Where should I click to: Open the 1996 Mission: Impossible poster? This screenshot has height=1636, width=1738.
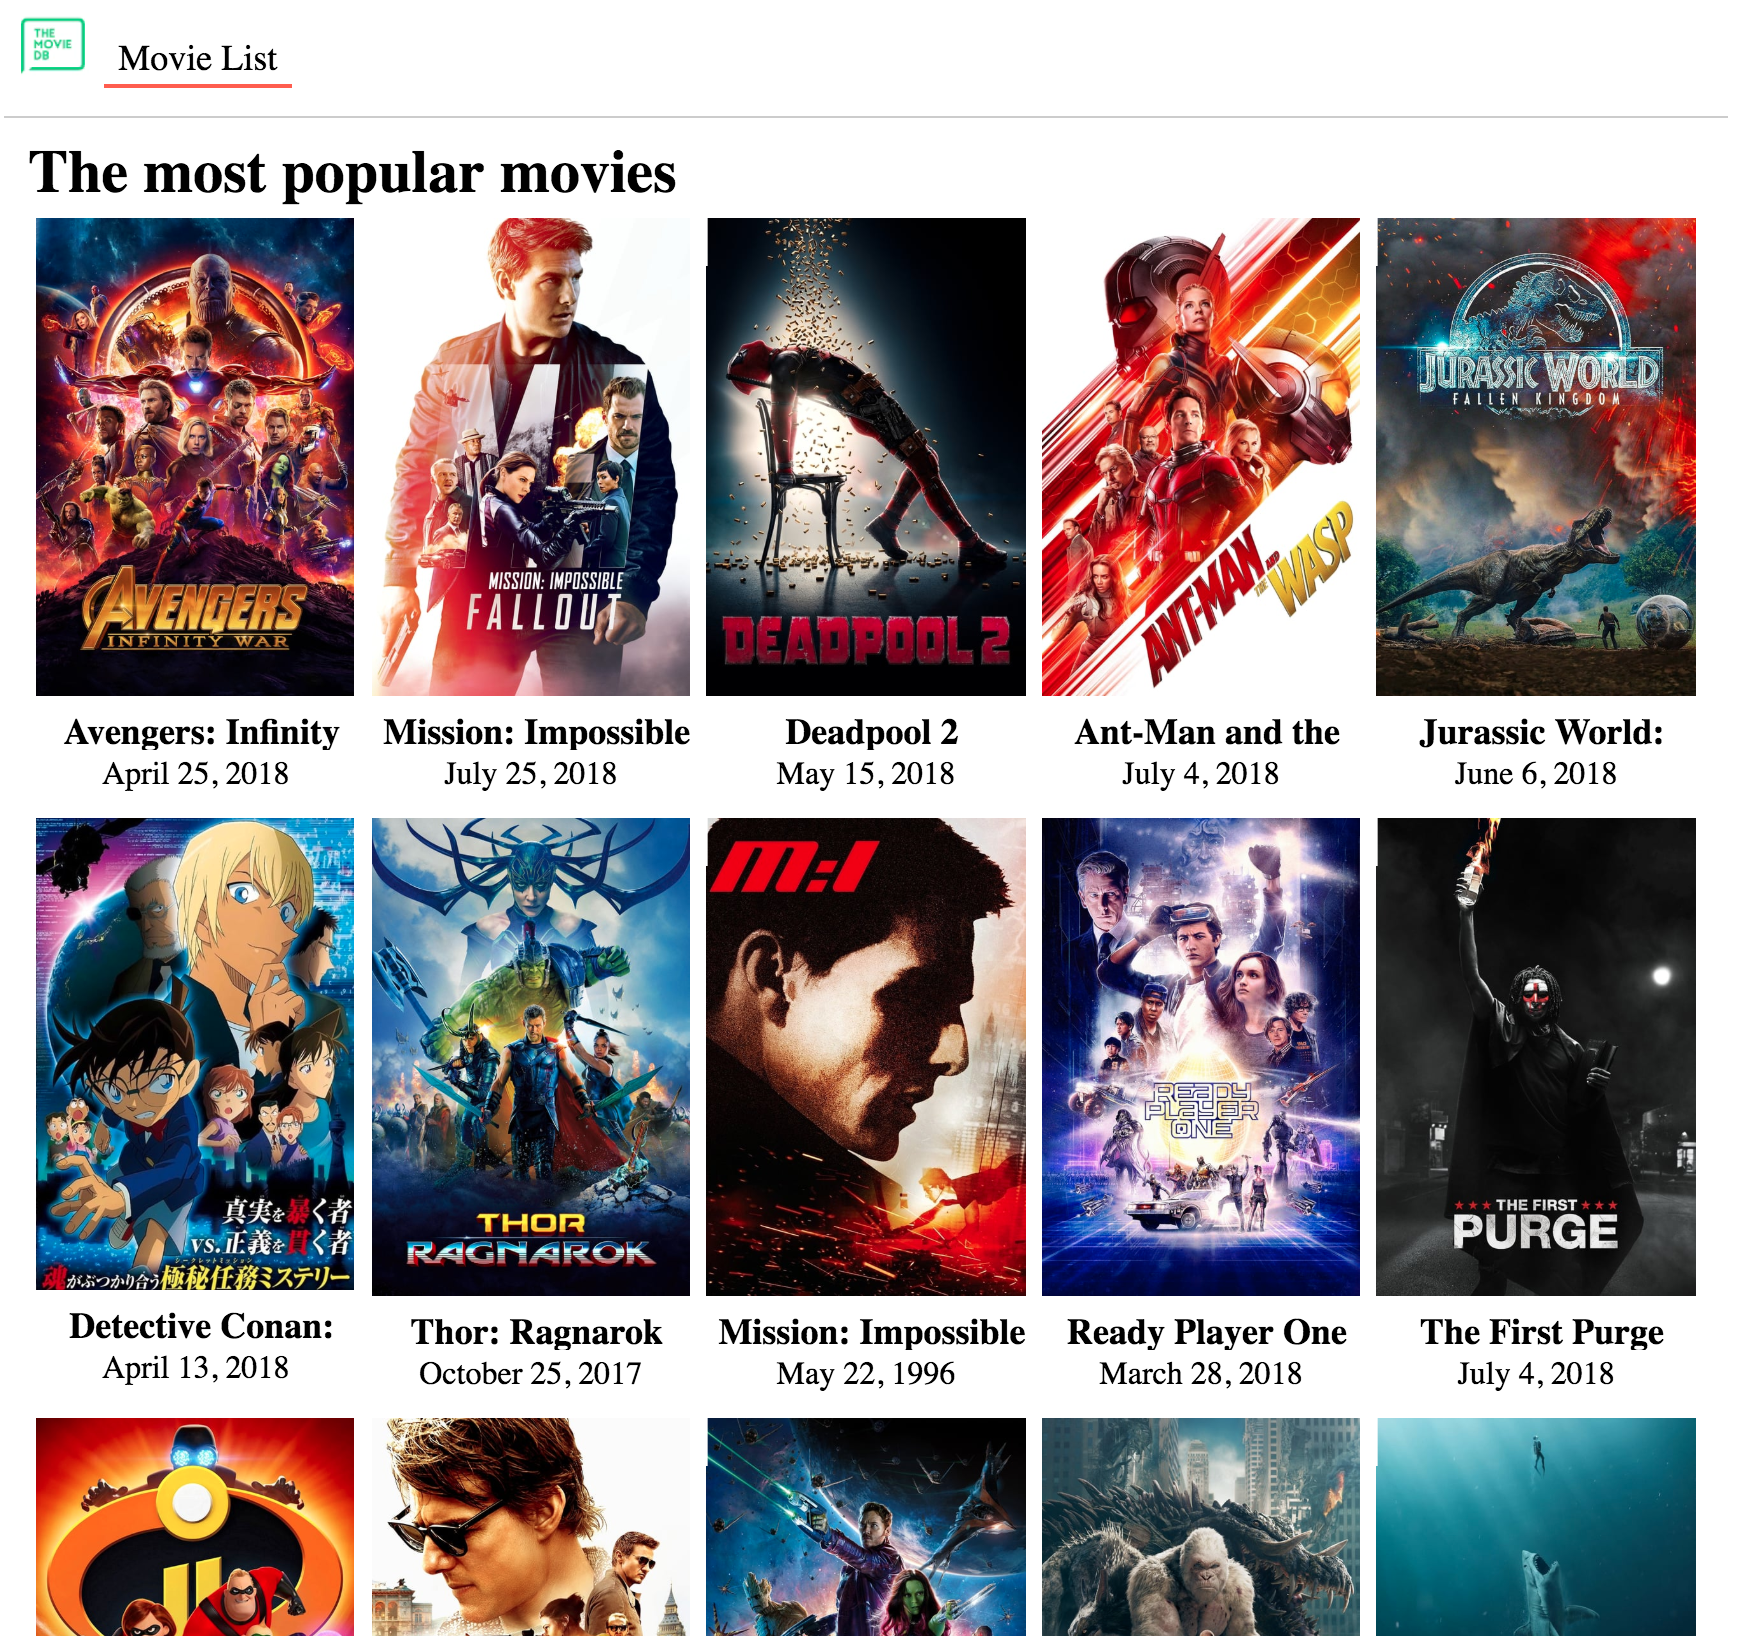866,1057
